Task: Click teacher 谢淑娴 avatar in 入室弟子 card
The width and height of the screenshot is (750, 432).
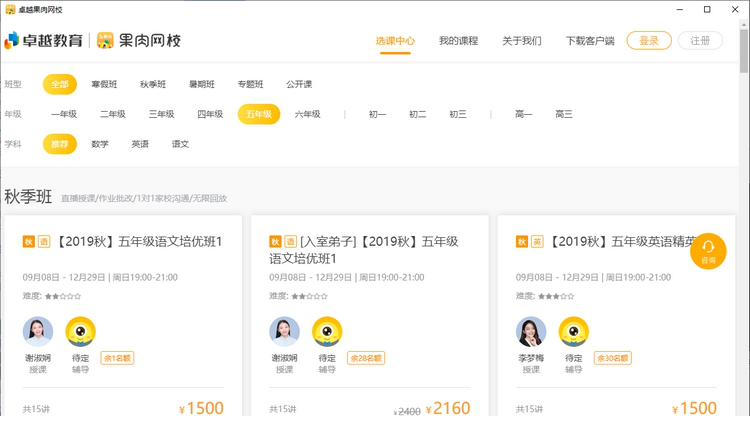Action: point(285,332)
